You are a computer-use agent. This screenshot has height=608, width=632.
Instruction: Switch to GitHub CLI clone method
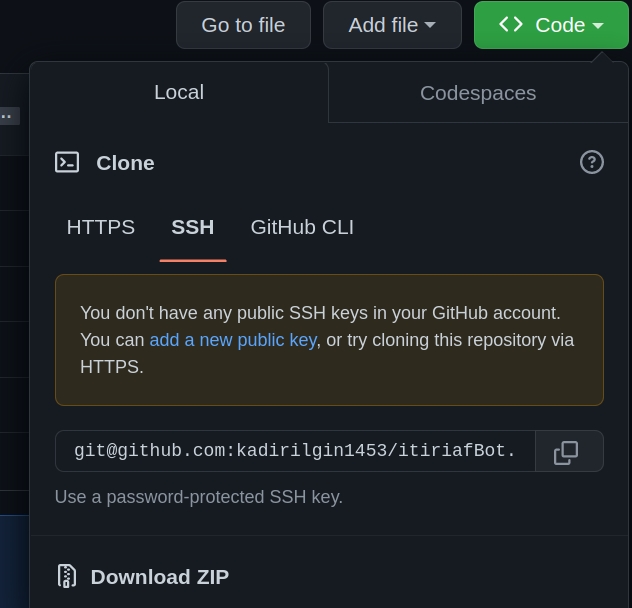pos(302,227)
